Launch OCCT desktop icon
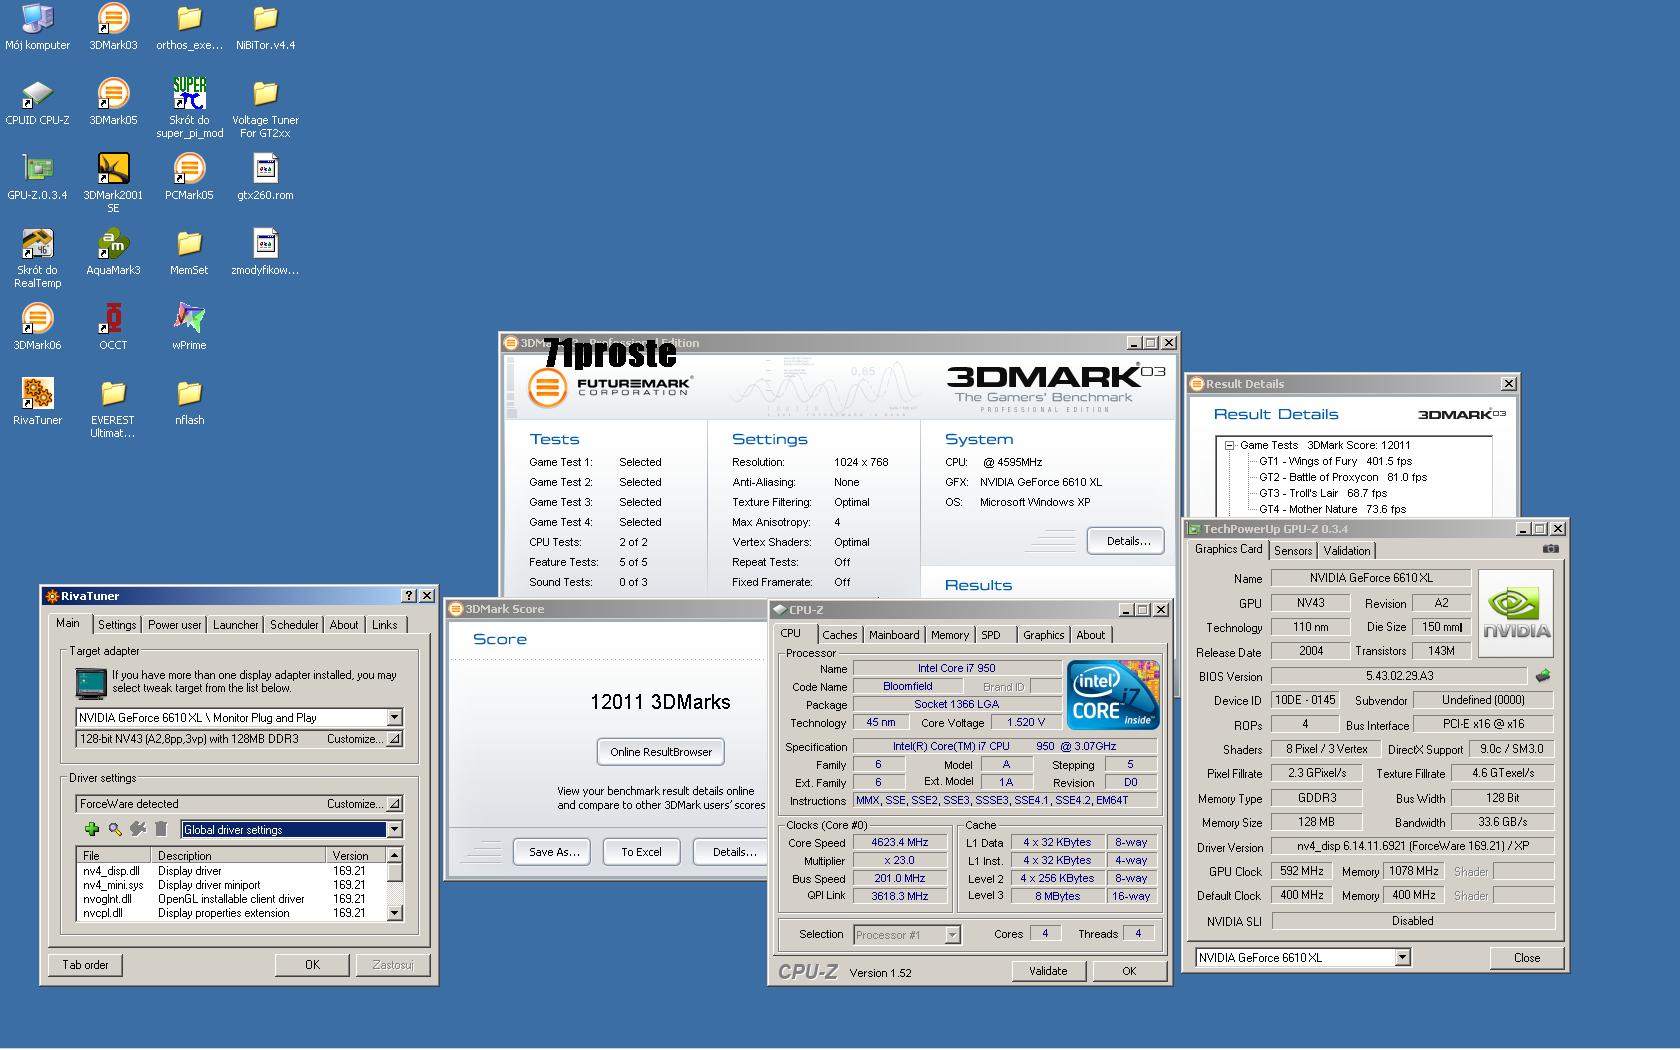The width and height of the screenshot is (1680, 1050). 113,327
